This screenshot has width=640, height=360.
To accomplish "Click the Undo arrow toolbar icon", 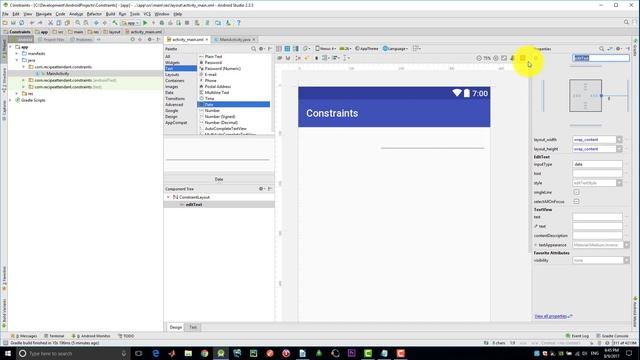I will (32, 23).
